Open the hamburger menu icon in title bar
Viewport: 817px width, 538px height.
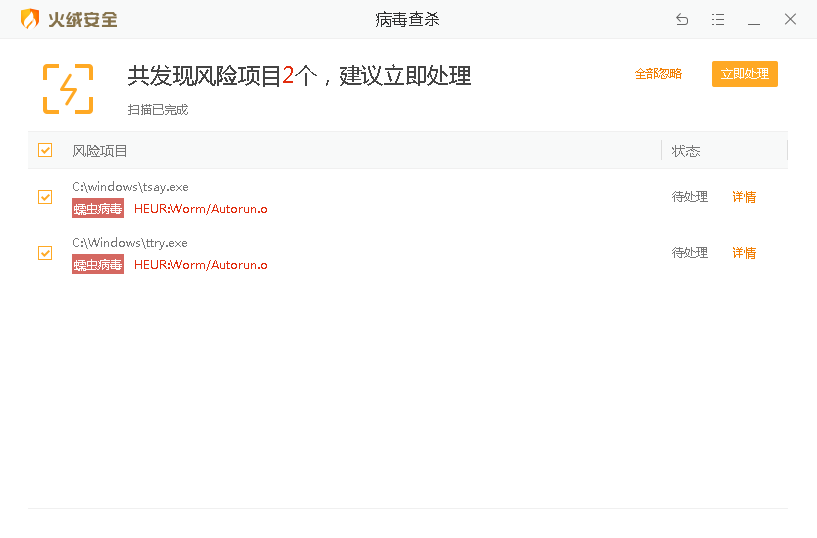tap(718, 19)
